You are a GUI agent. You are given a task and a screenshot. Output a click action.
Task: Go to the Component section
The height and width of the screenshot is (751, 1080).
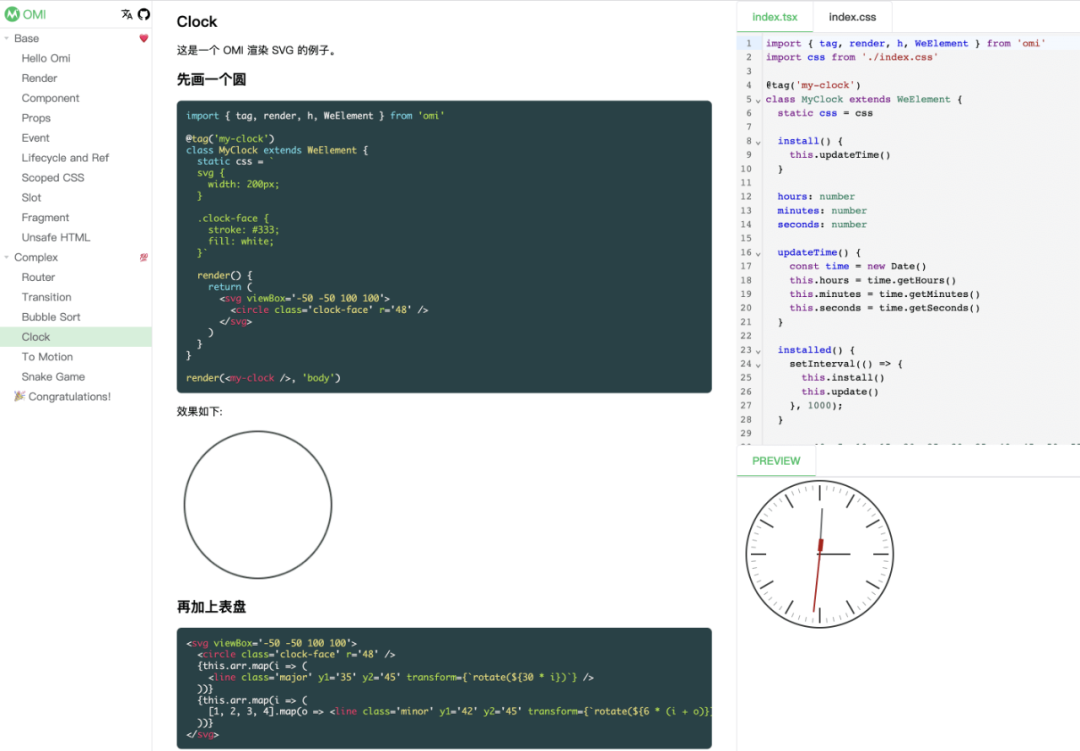tap(50, 99)
